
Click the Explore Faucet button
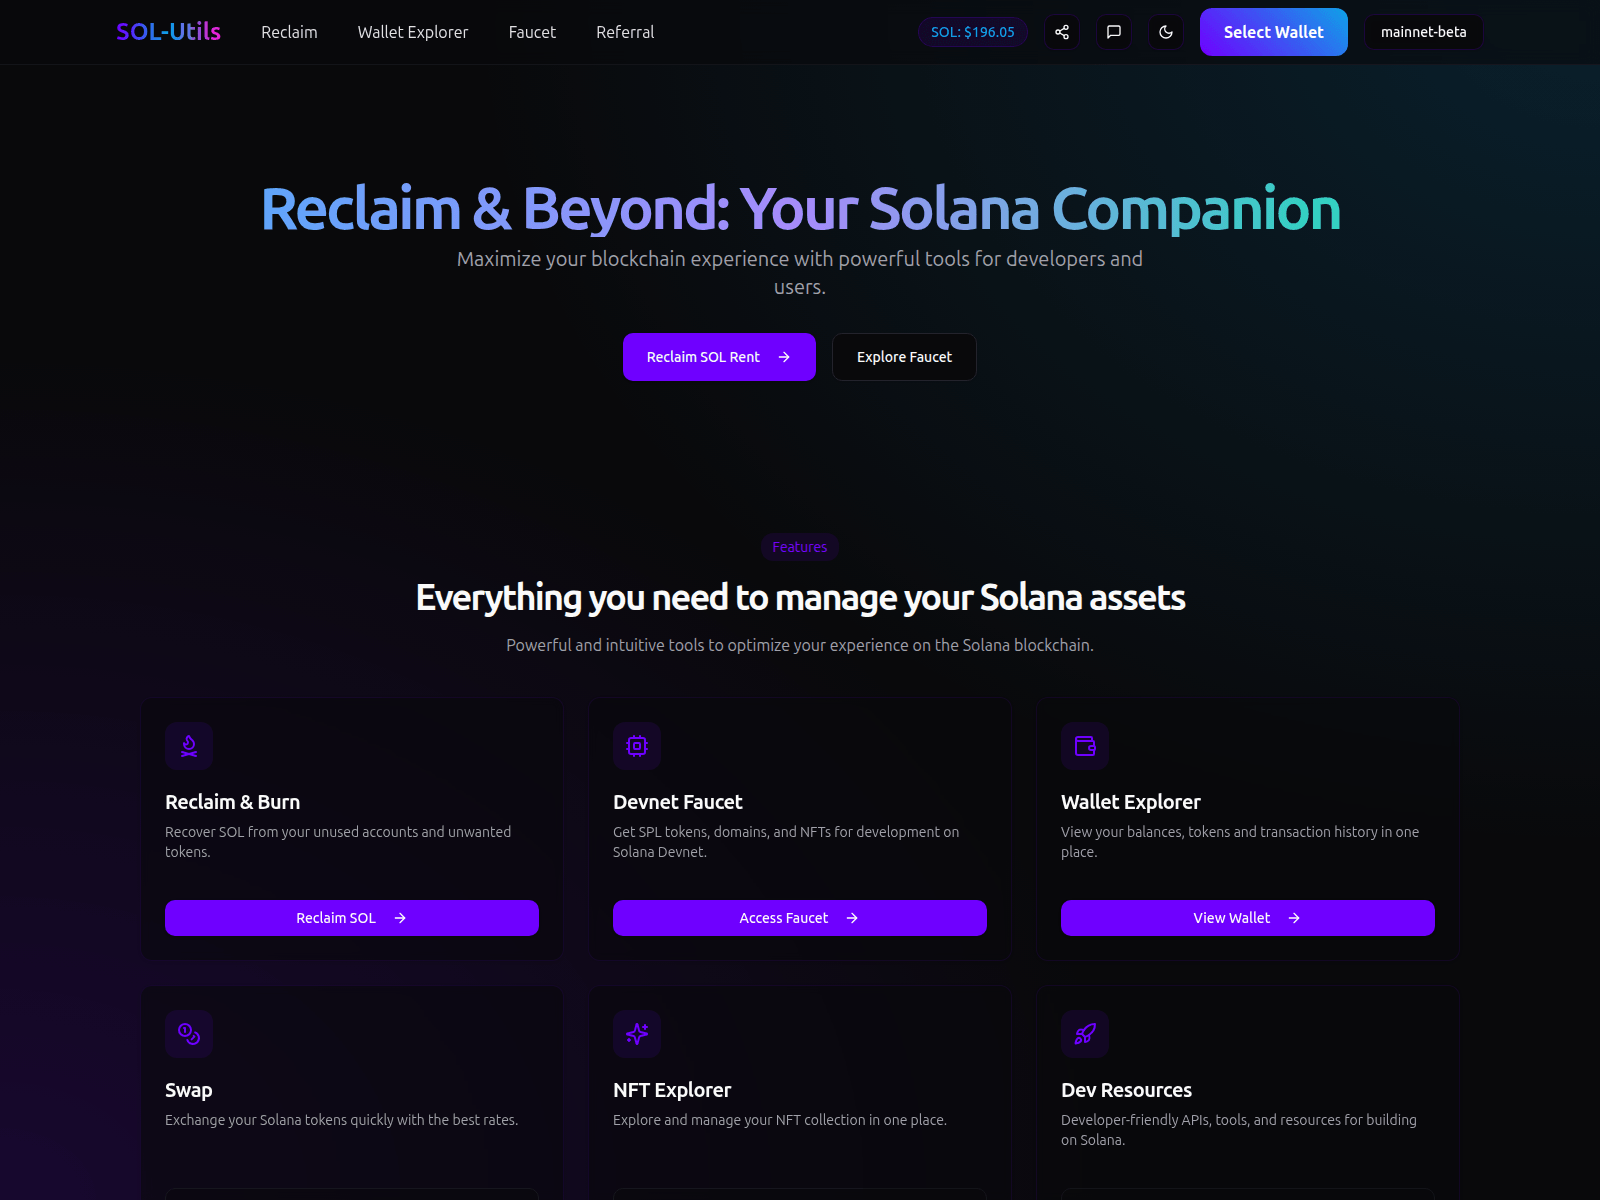click(x=904, y=357)
